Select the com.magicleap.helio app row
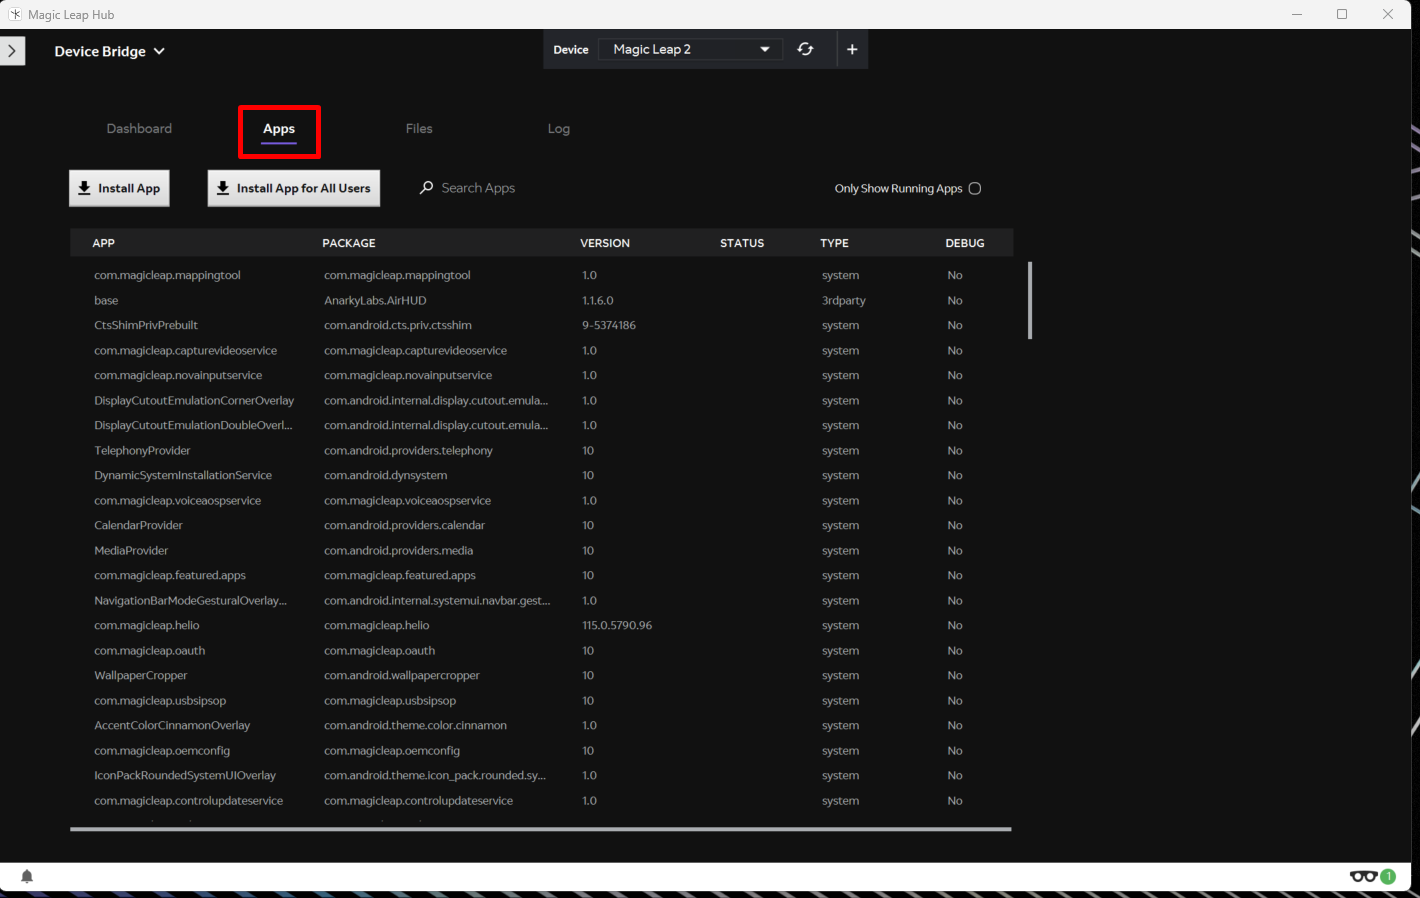 pyautogui.click(x=541, y=625)
